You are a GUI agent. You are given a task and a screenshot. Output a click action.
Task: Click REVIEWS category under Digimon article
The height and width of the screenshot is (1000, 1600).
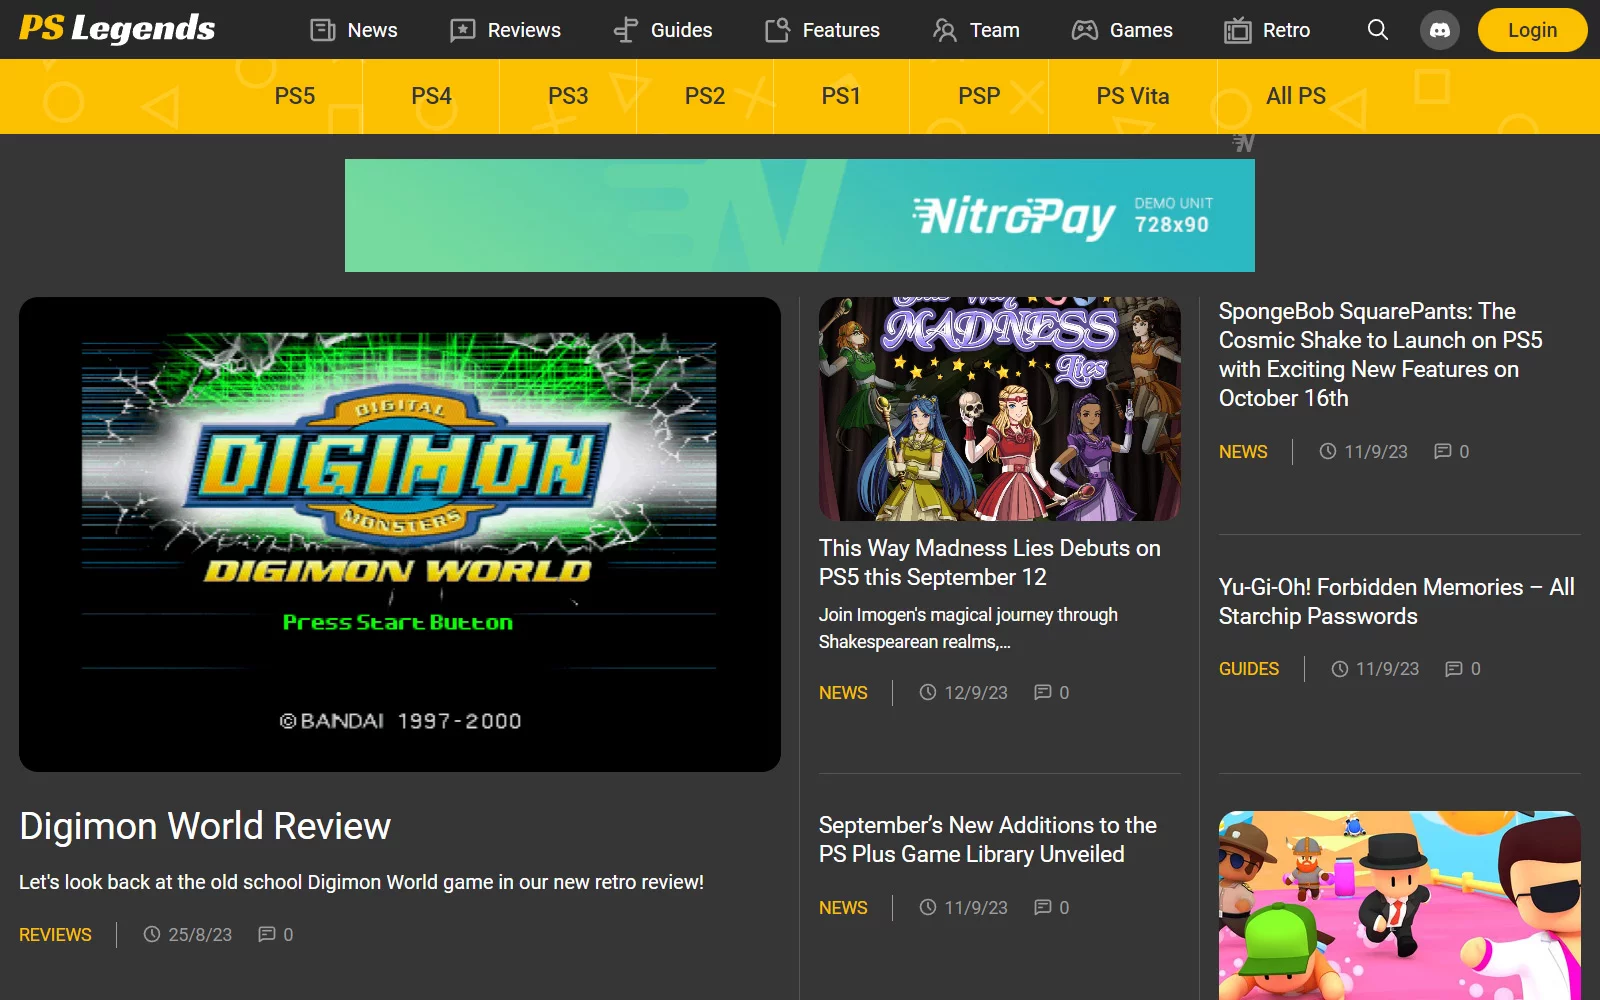[55, 934]
